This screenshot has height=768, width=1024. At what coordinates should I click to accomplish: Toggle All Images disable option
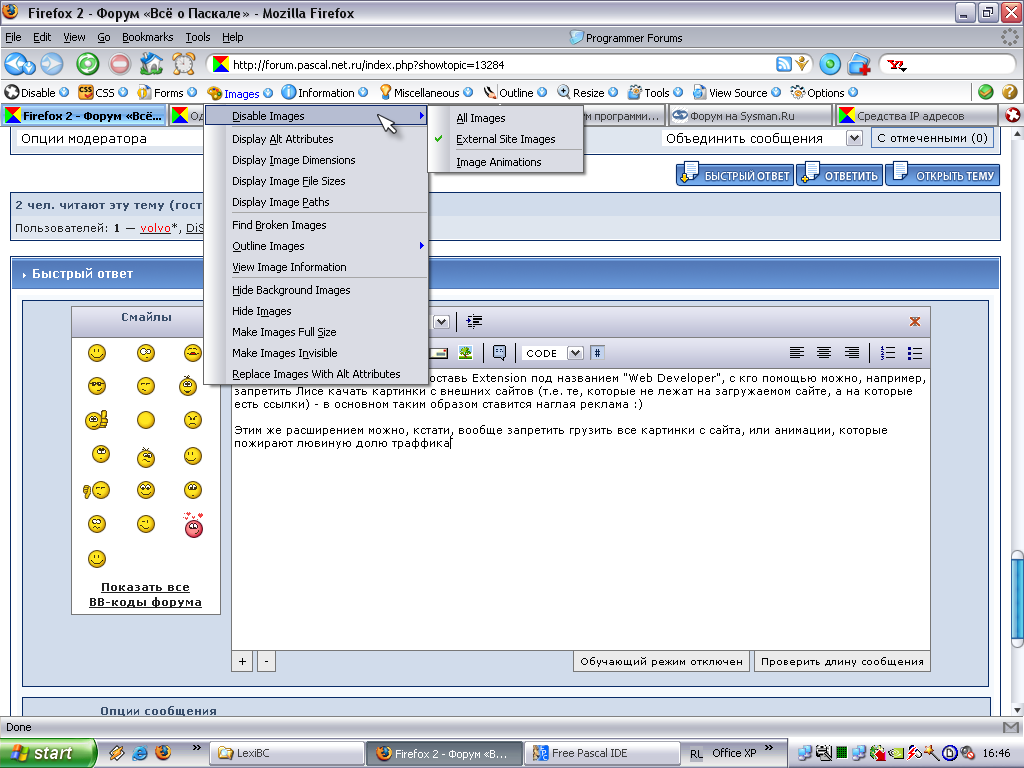coord(481,118)
